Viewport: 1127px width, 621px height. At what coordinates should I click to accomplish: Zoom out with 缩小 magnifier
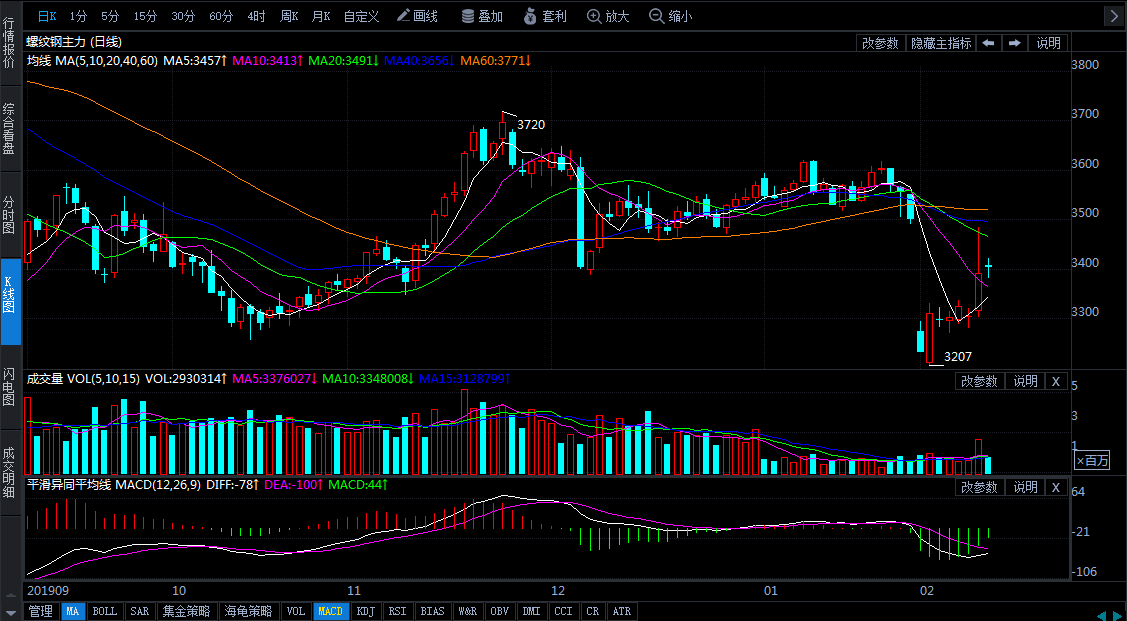(x=670, y=16)
